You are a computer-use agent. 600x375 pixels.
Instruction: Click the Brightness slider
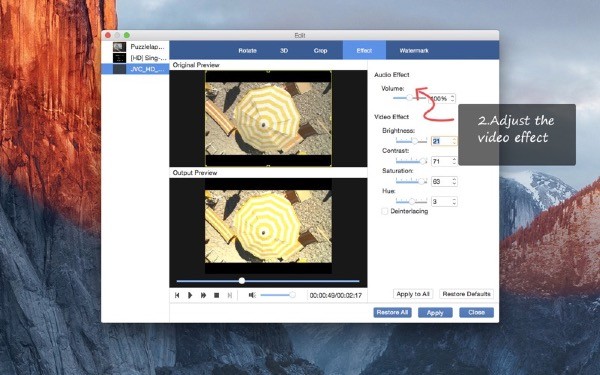pyautogui.click(x=411, y=141)
